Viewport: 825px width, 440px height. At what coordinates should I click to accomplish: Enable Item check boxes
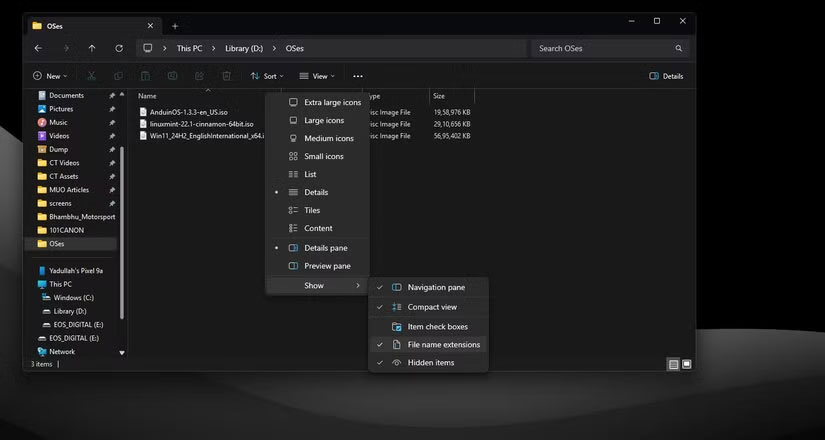click(437, 327)
